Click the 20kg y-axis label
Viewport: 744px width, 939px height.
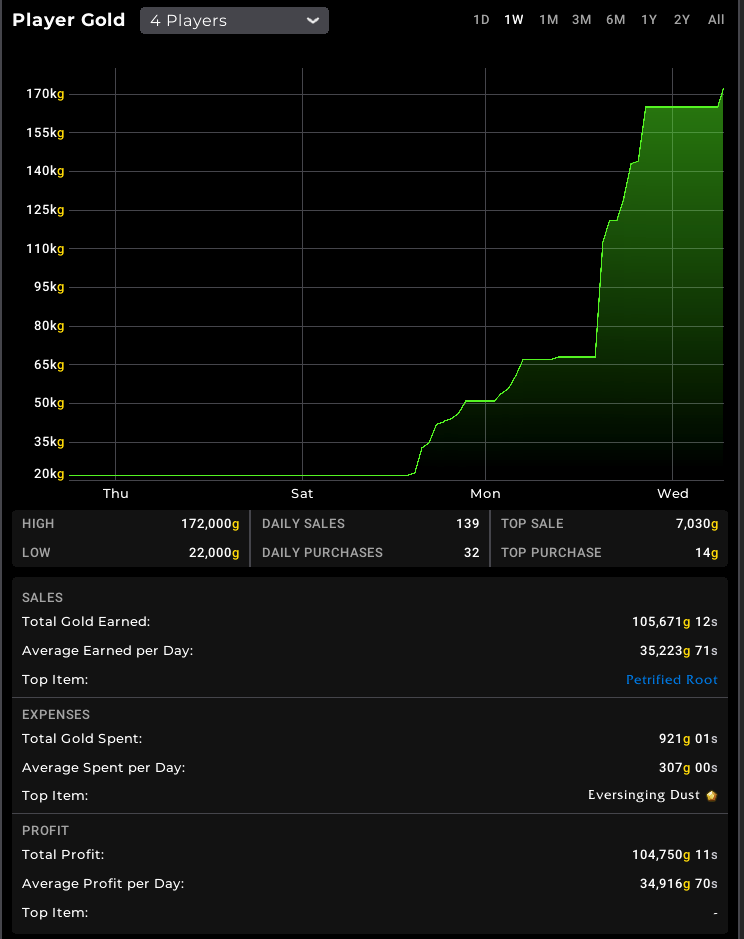49,474
